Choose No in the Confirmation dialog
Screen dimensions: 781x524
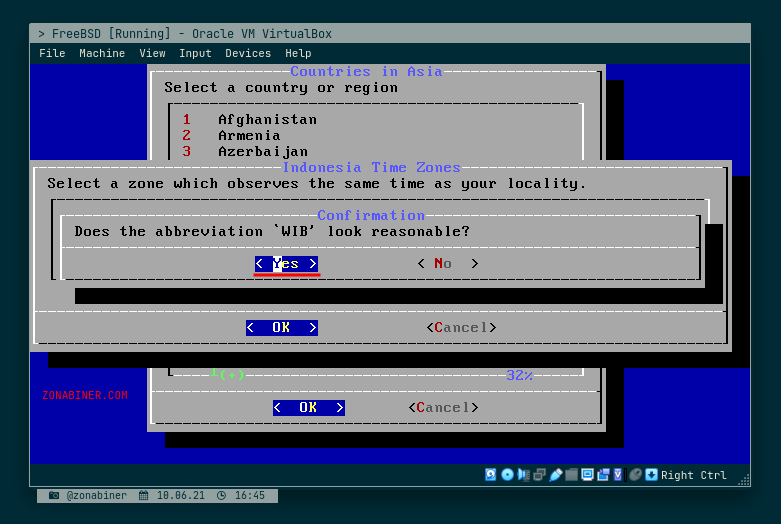(x=448, y=263)
